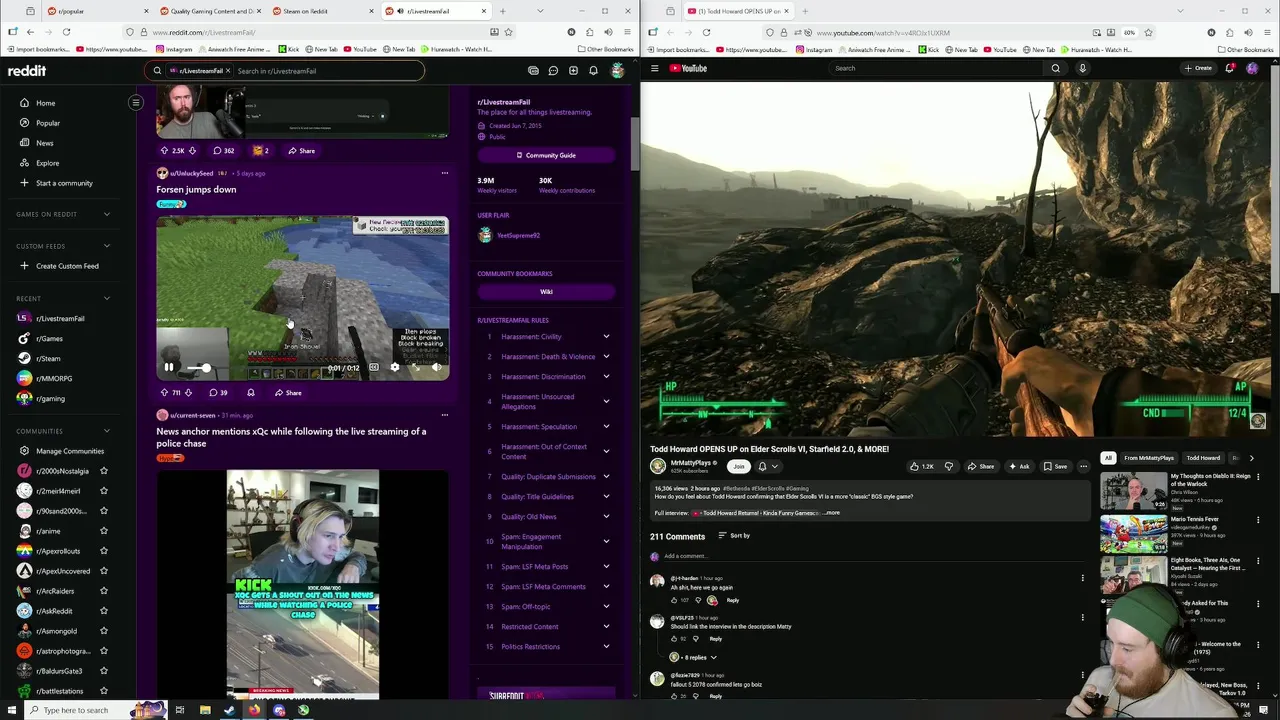1280x720 pixels.
Task: Collapse Recent sidebar section
Action: [x=107, y=298]
